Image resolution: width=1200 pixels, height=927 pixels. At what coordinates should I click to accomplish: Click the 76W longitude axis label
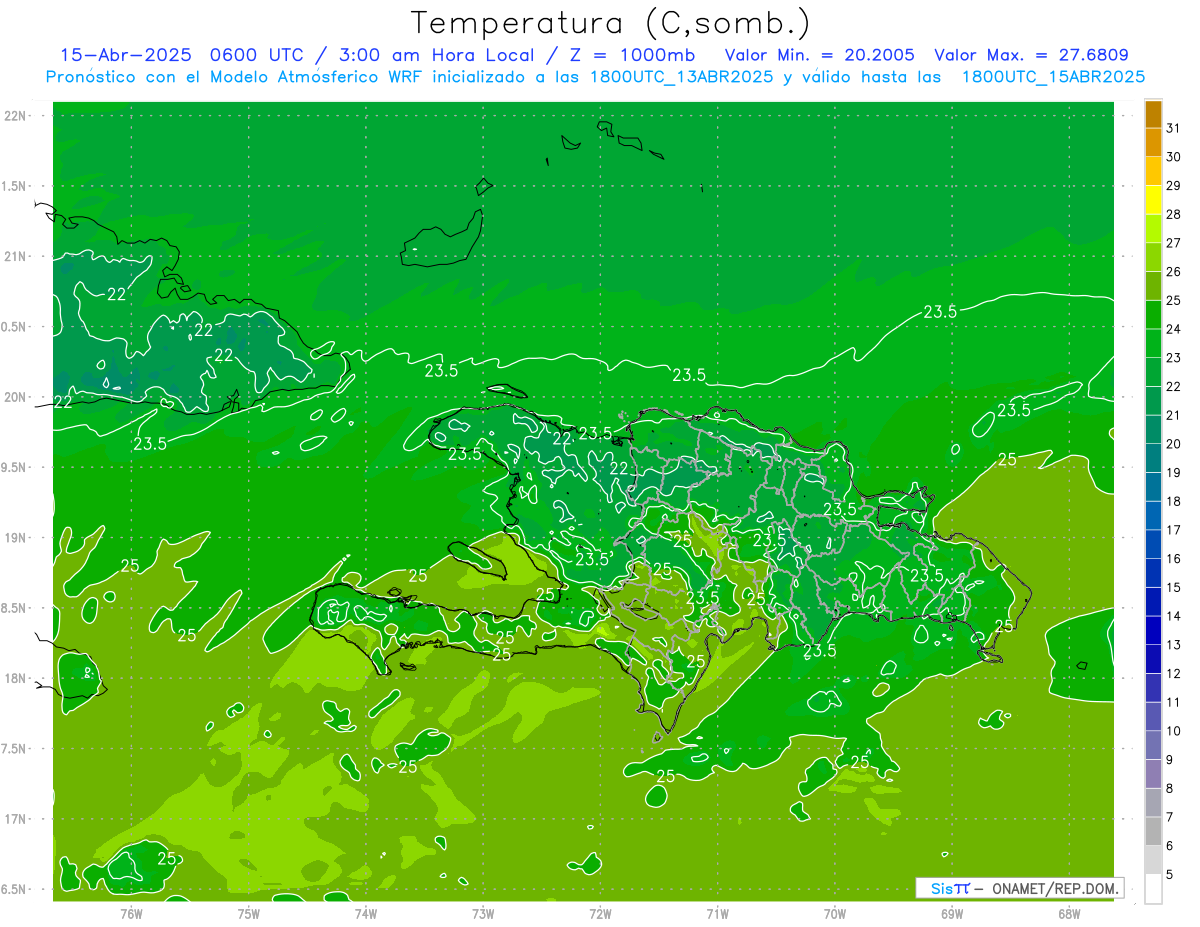pyautogui.click(x=131, y=913)
